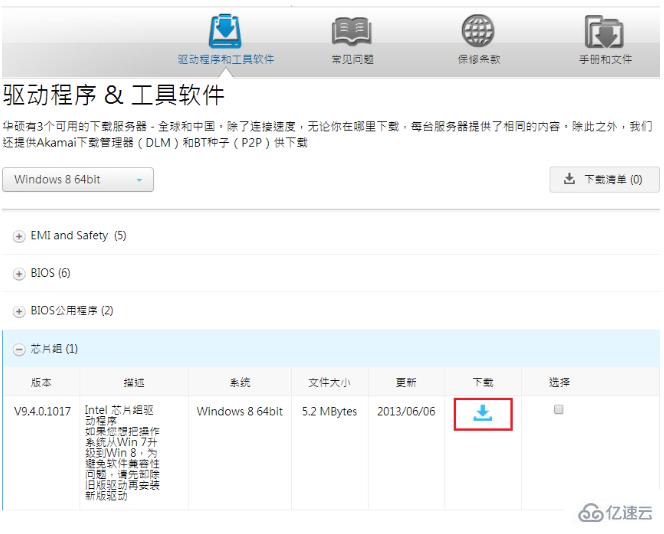Image resolution: width=664 pixels, height=534 pixels.
Task: Collapse the 芯片組 (1) section
Action: coord(19,350)
